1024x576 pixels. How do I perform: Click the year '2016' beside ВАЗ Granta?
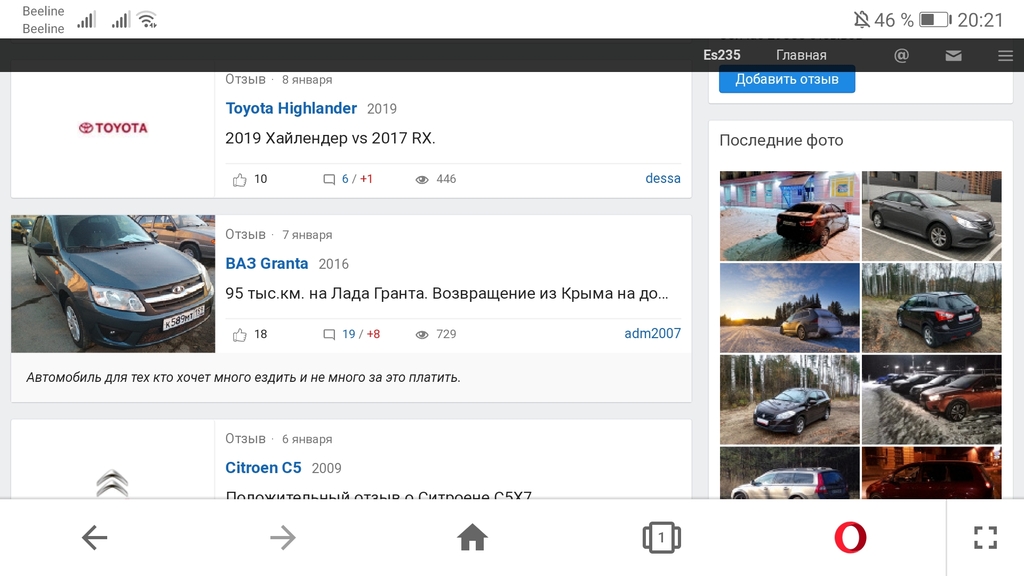click(x=334, y=264)
